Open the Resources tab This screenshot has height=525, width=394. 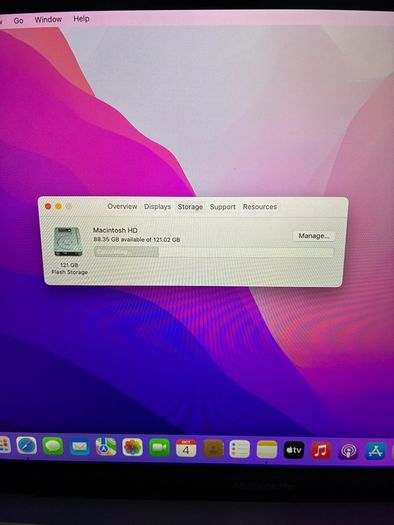coord(260,207)
